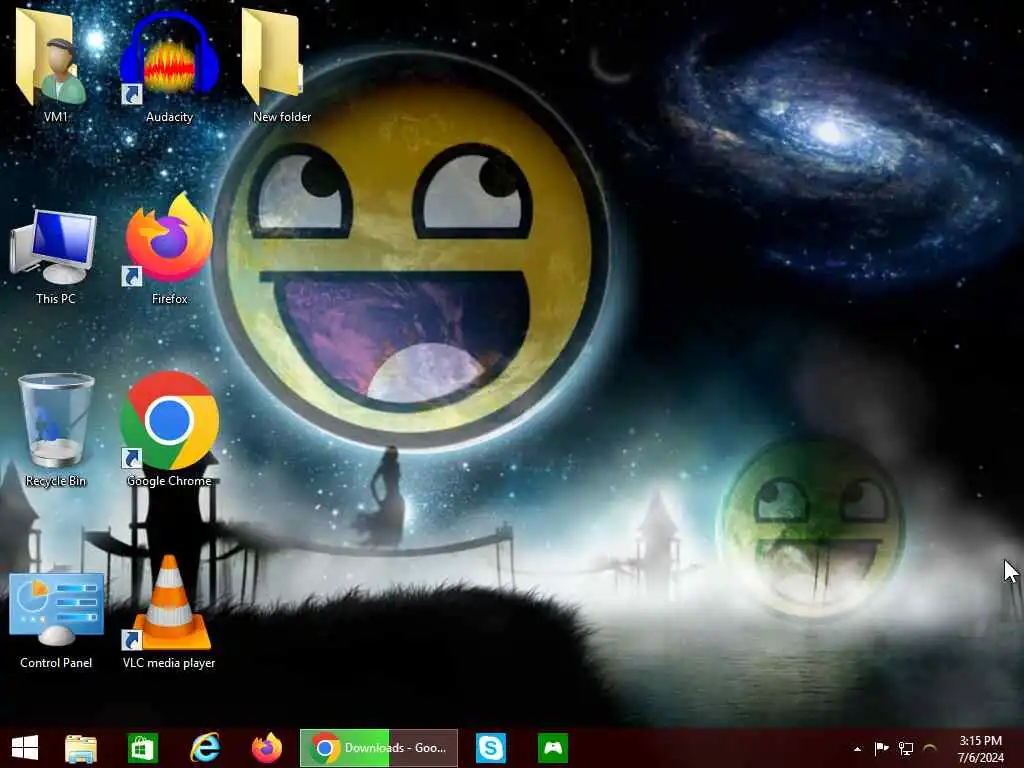This screenshot has width=1024, height=768.
Task: Select the Recycle Bin icon
Action: pyautogui.click(x=56, y=419)
